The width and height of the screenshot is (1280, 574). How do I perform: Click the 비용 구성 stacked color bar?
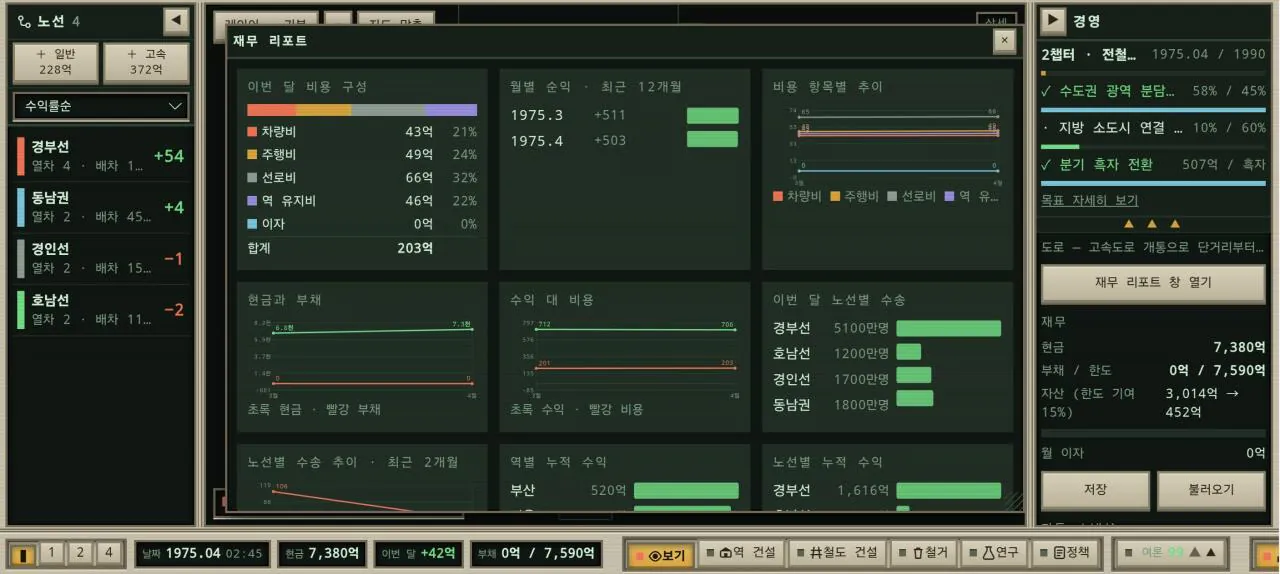click(x=362, y=110)
